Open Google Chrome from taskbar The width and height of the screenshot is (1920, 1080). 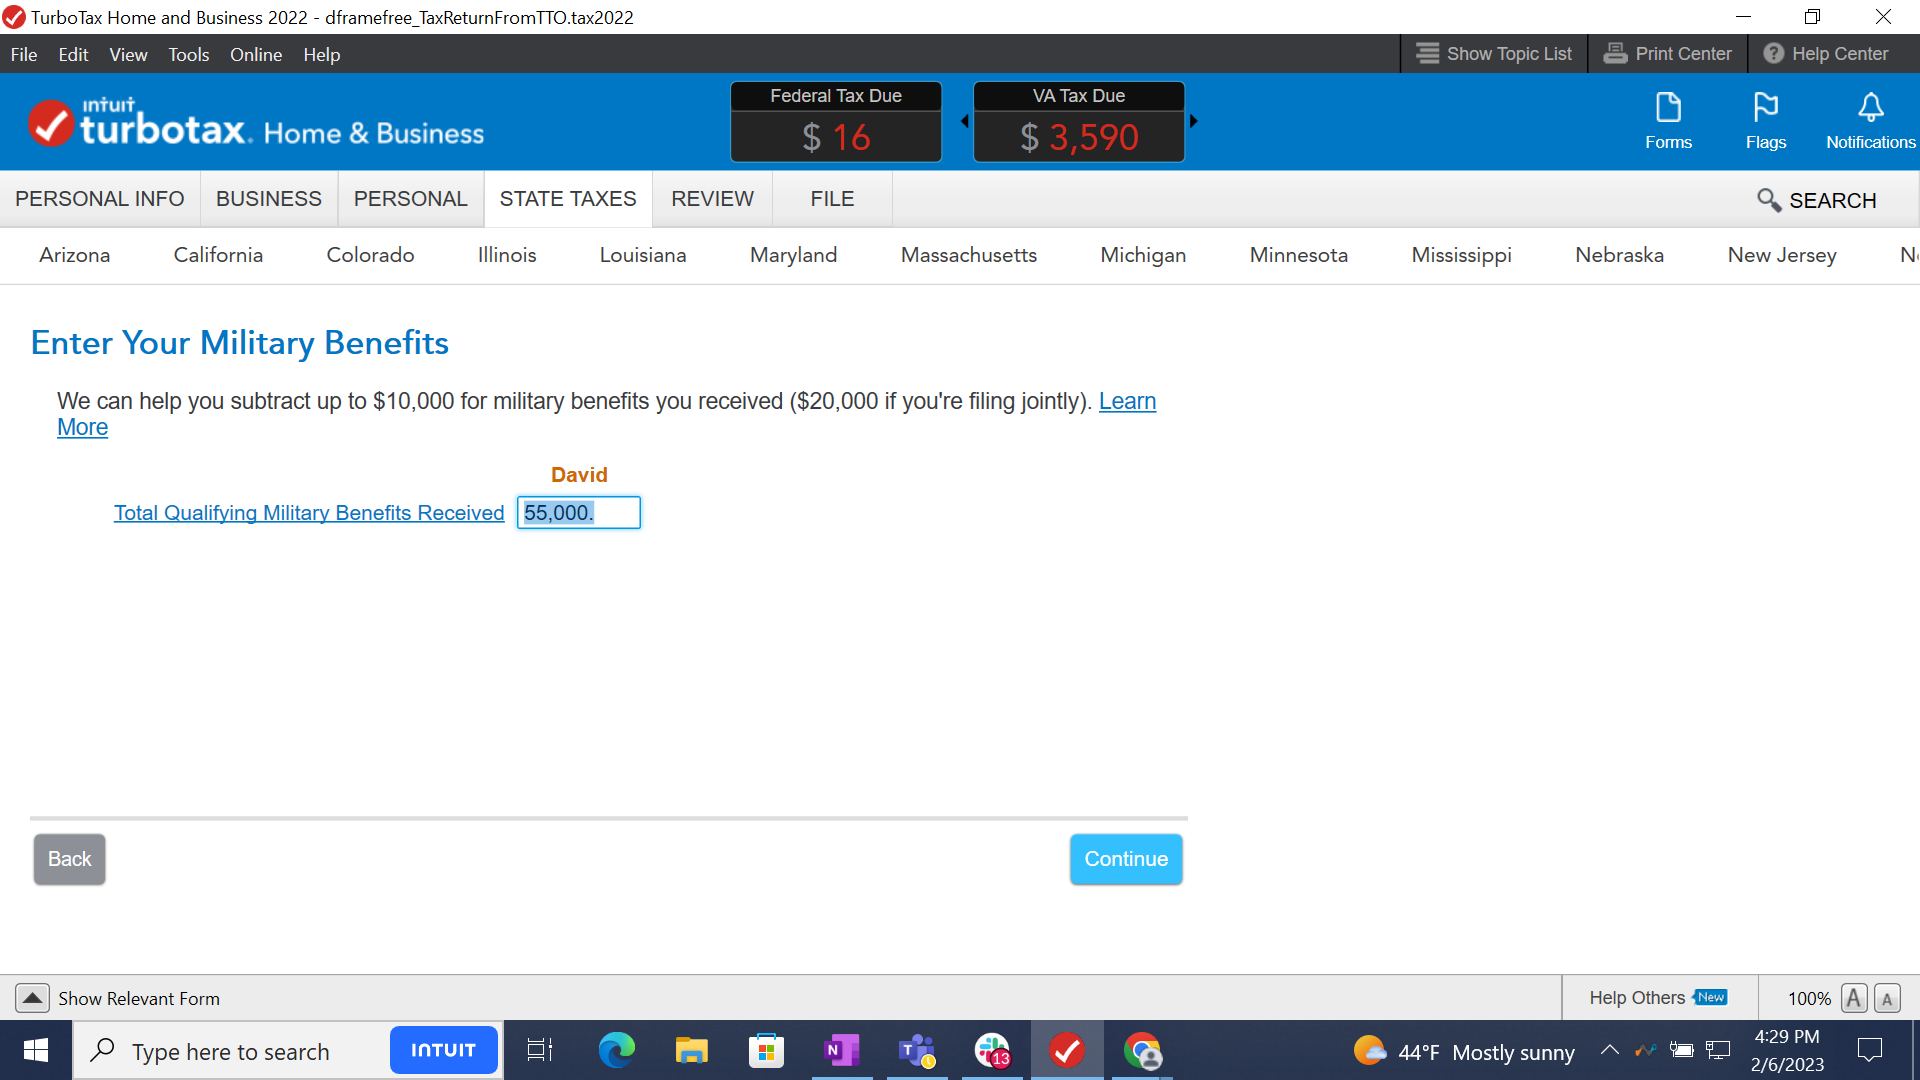1142,1050
